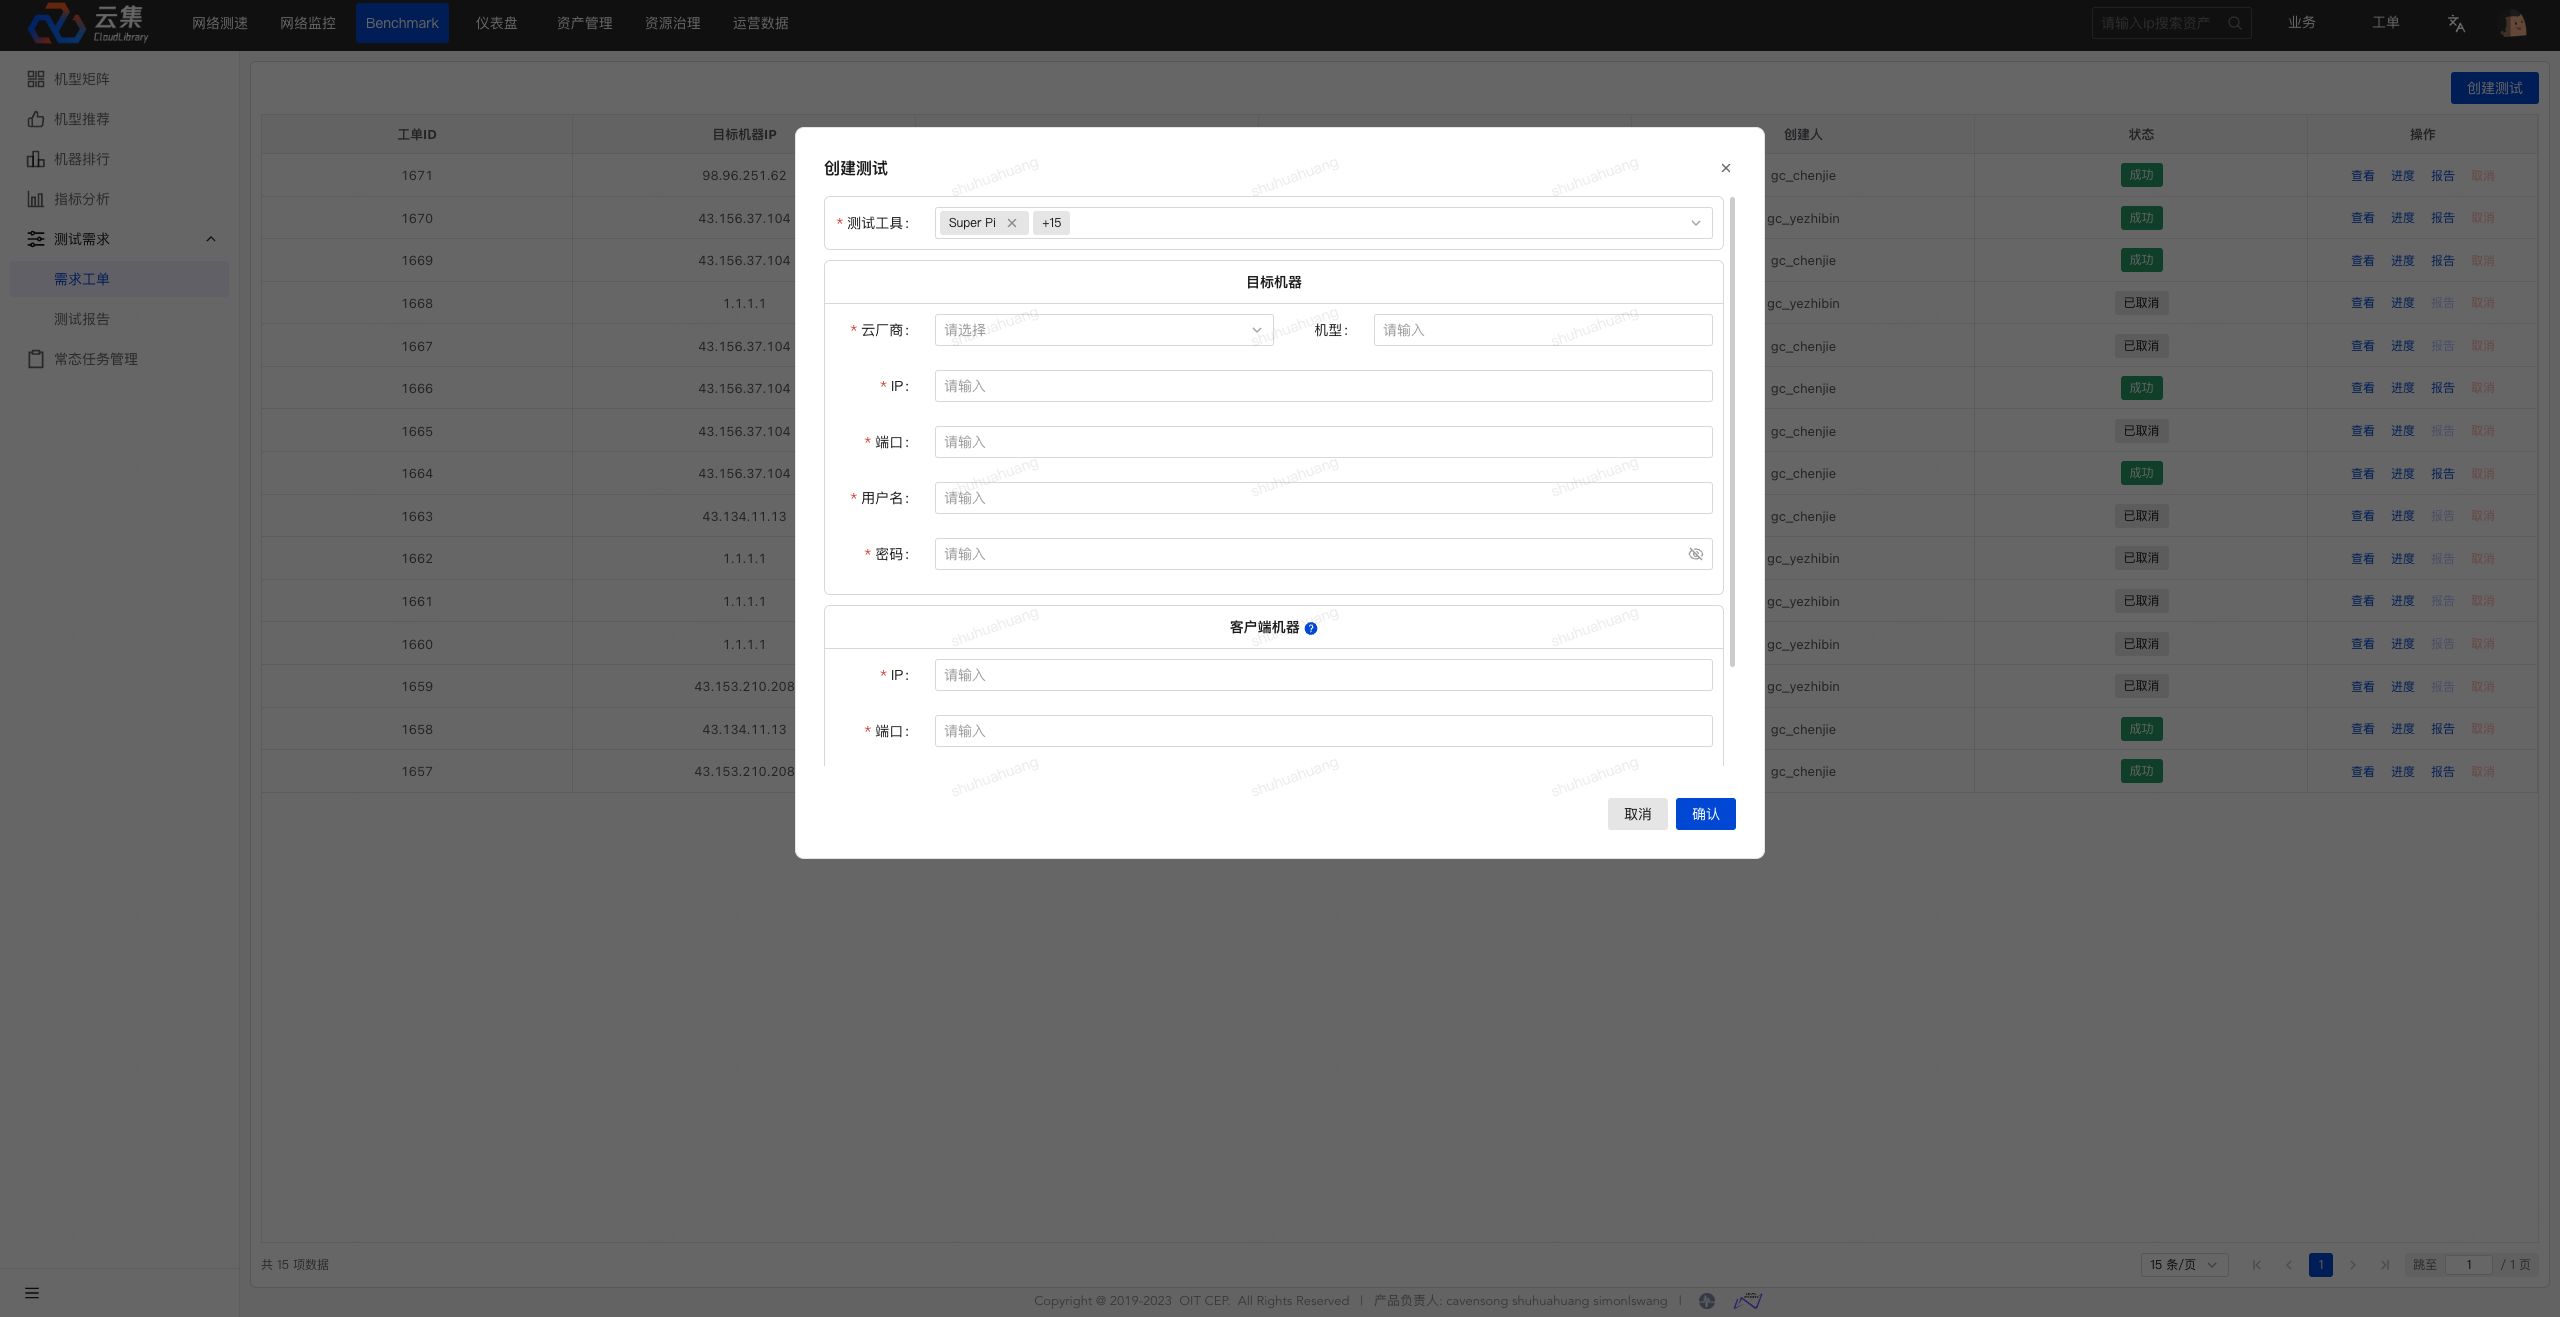
Task: Click the 机型推荐 thumbs-up icon
Action: point(36,119)
